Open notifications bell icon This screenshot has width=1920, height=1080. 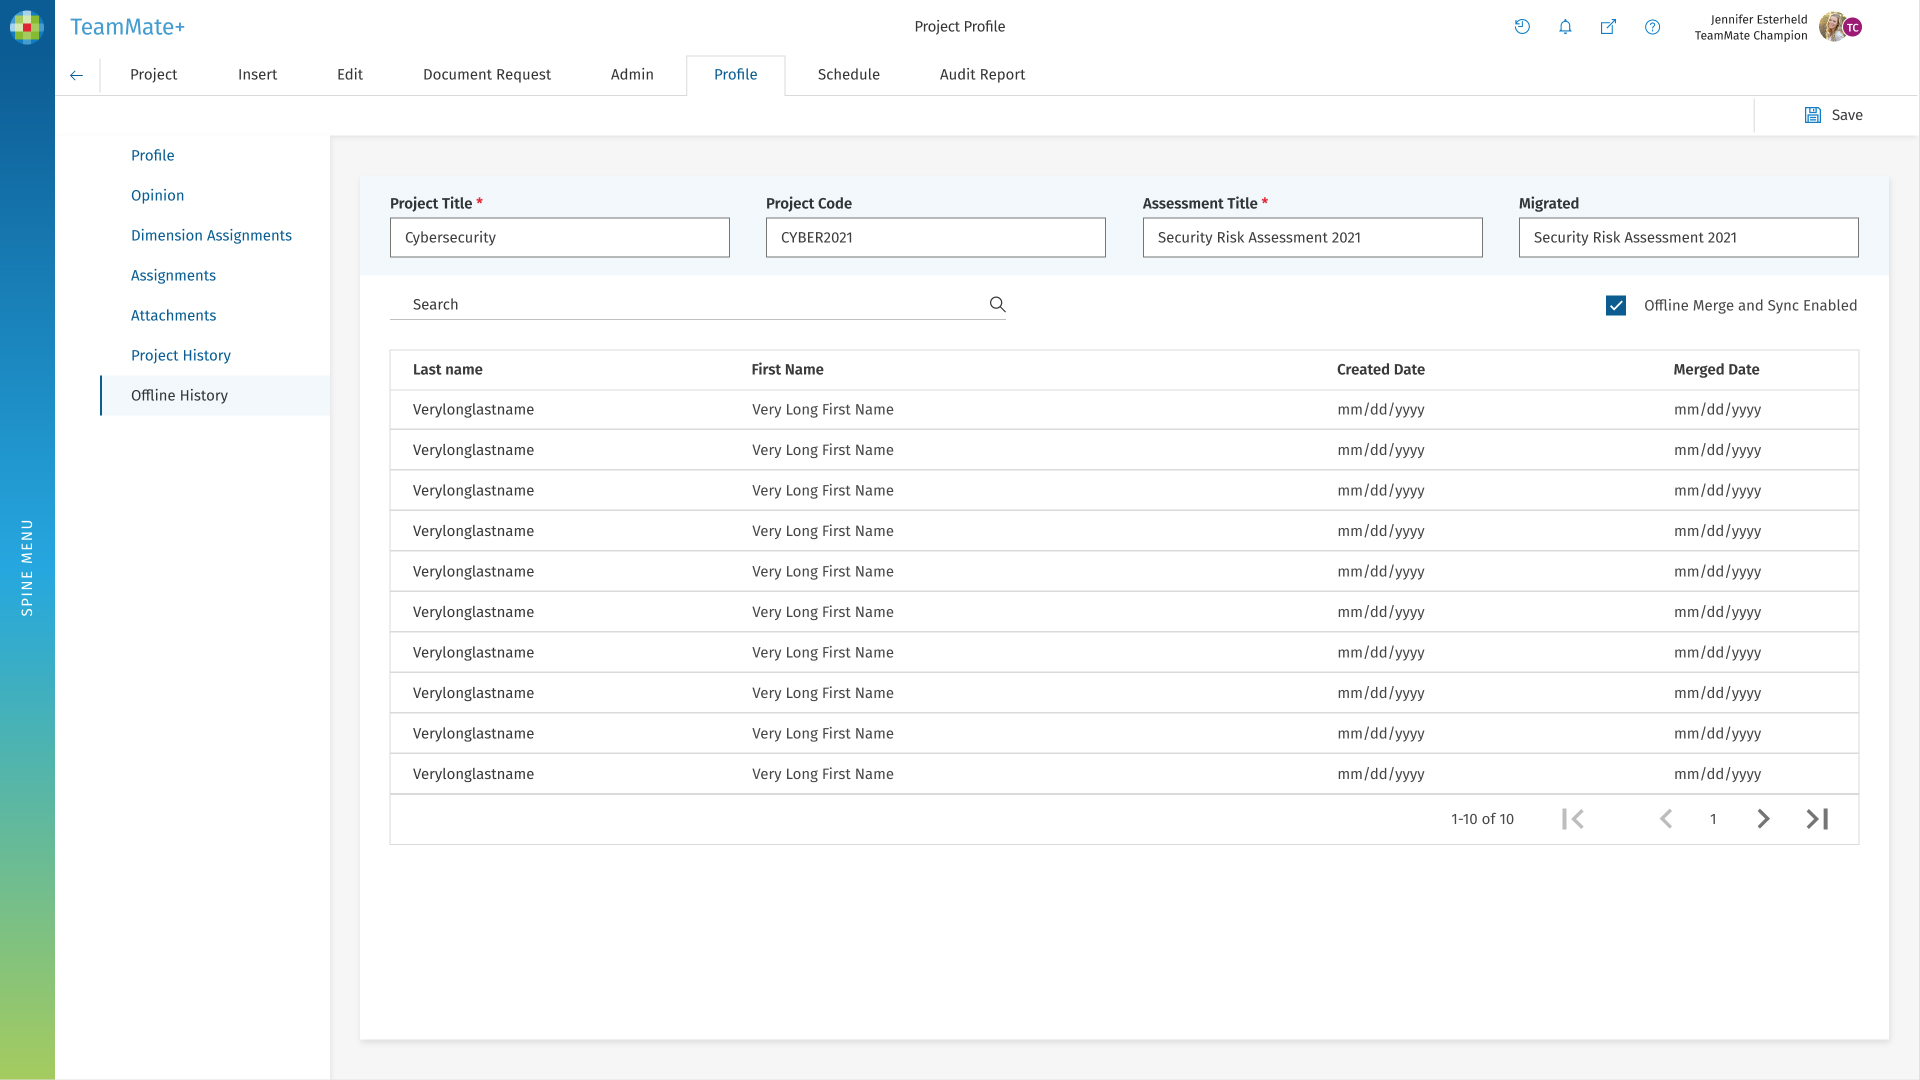1565,27
